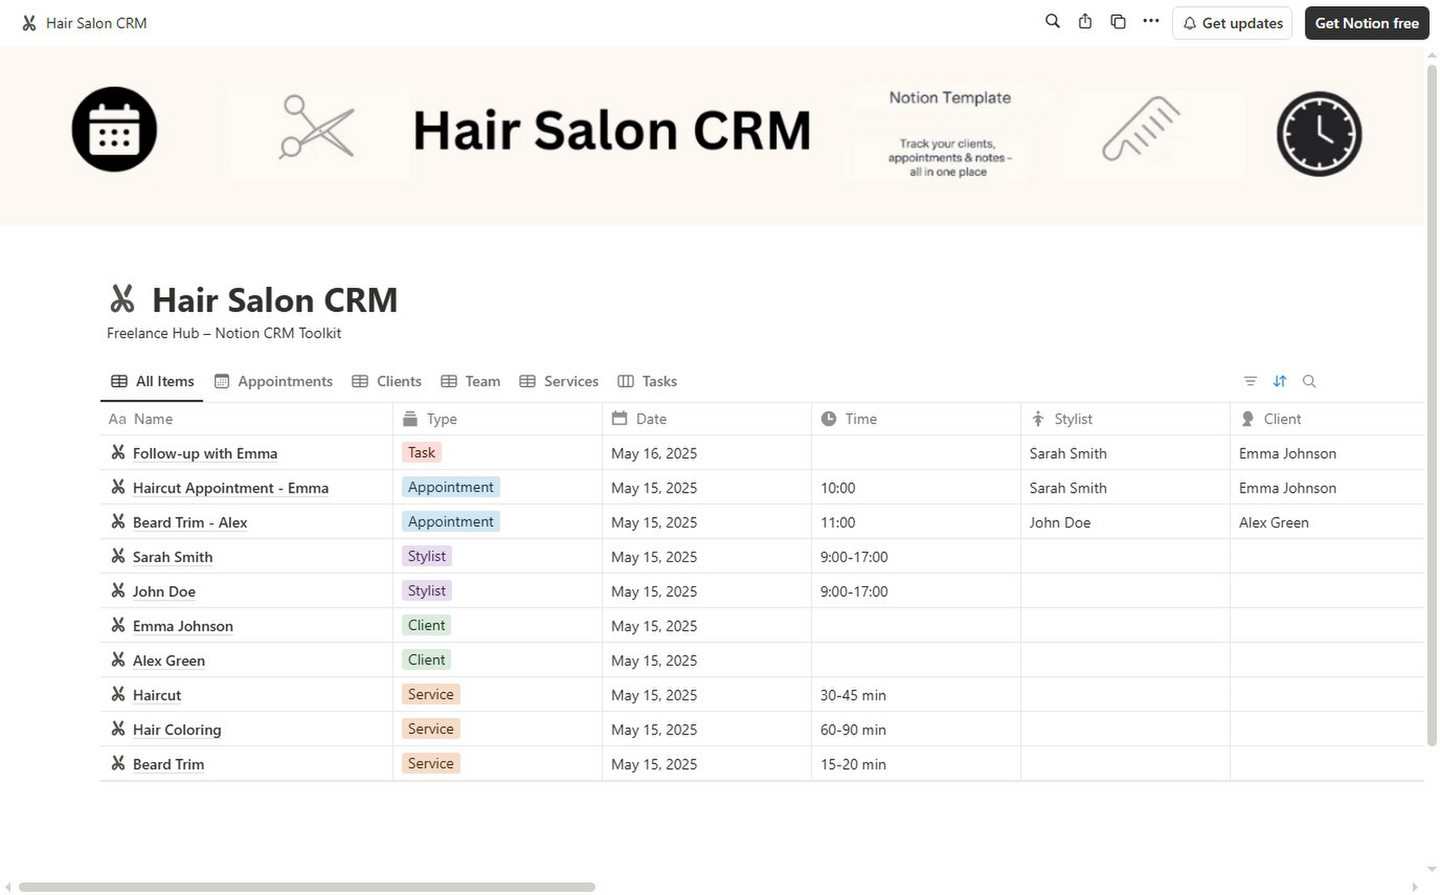Open the Stylist column header menu
Viewport: 1440px width, 895px height.
pyautogui.click(x=1072, y=419)
